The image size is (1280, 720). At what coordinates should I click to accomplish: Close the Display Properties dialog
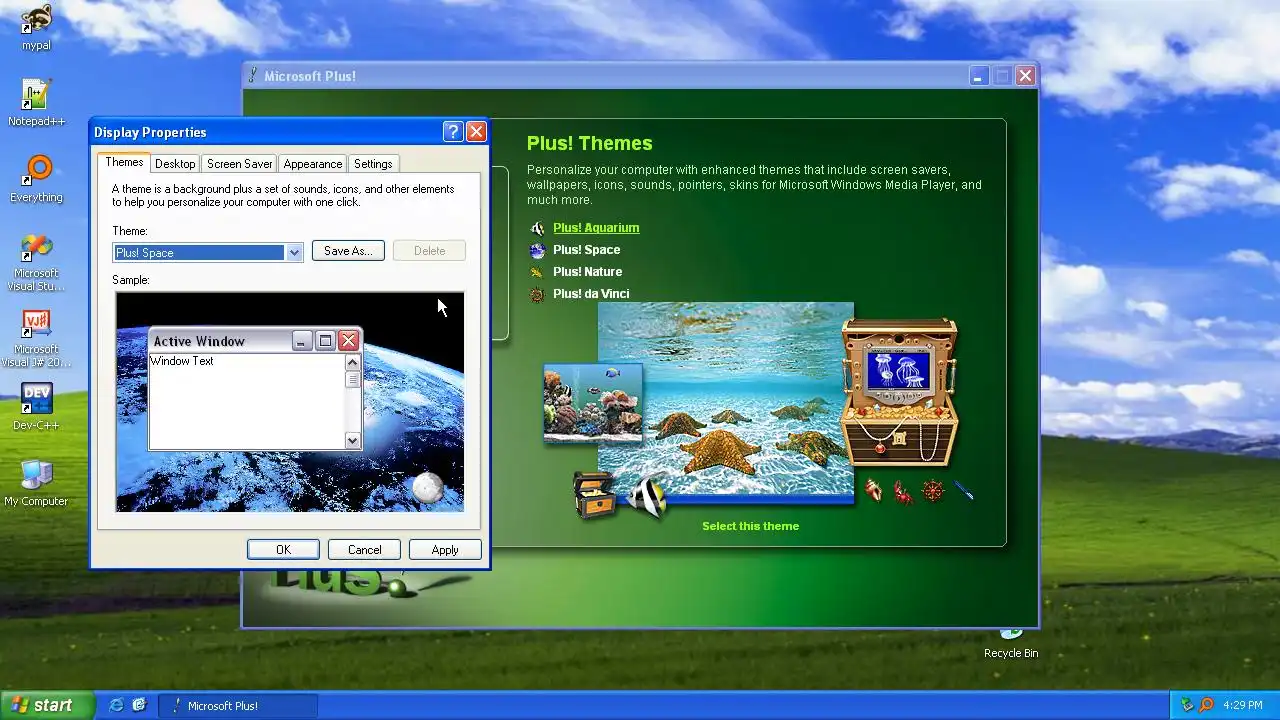click(x=477, y=131)
